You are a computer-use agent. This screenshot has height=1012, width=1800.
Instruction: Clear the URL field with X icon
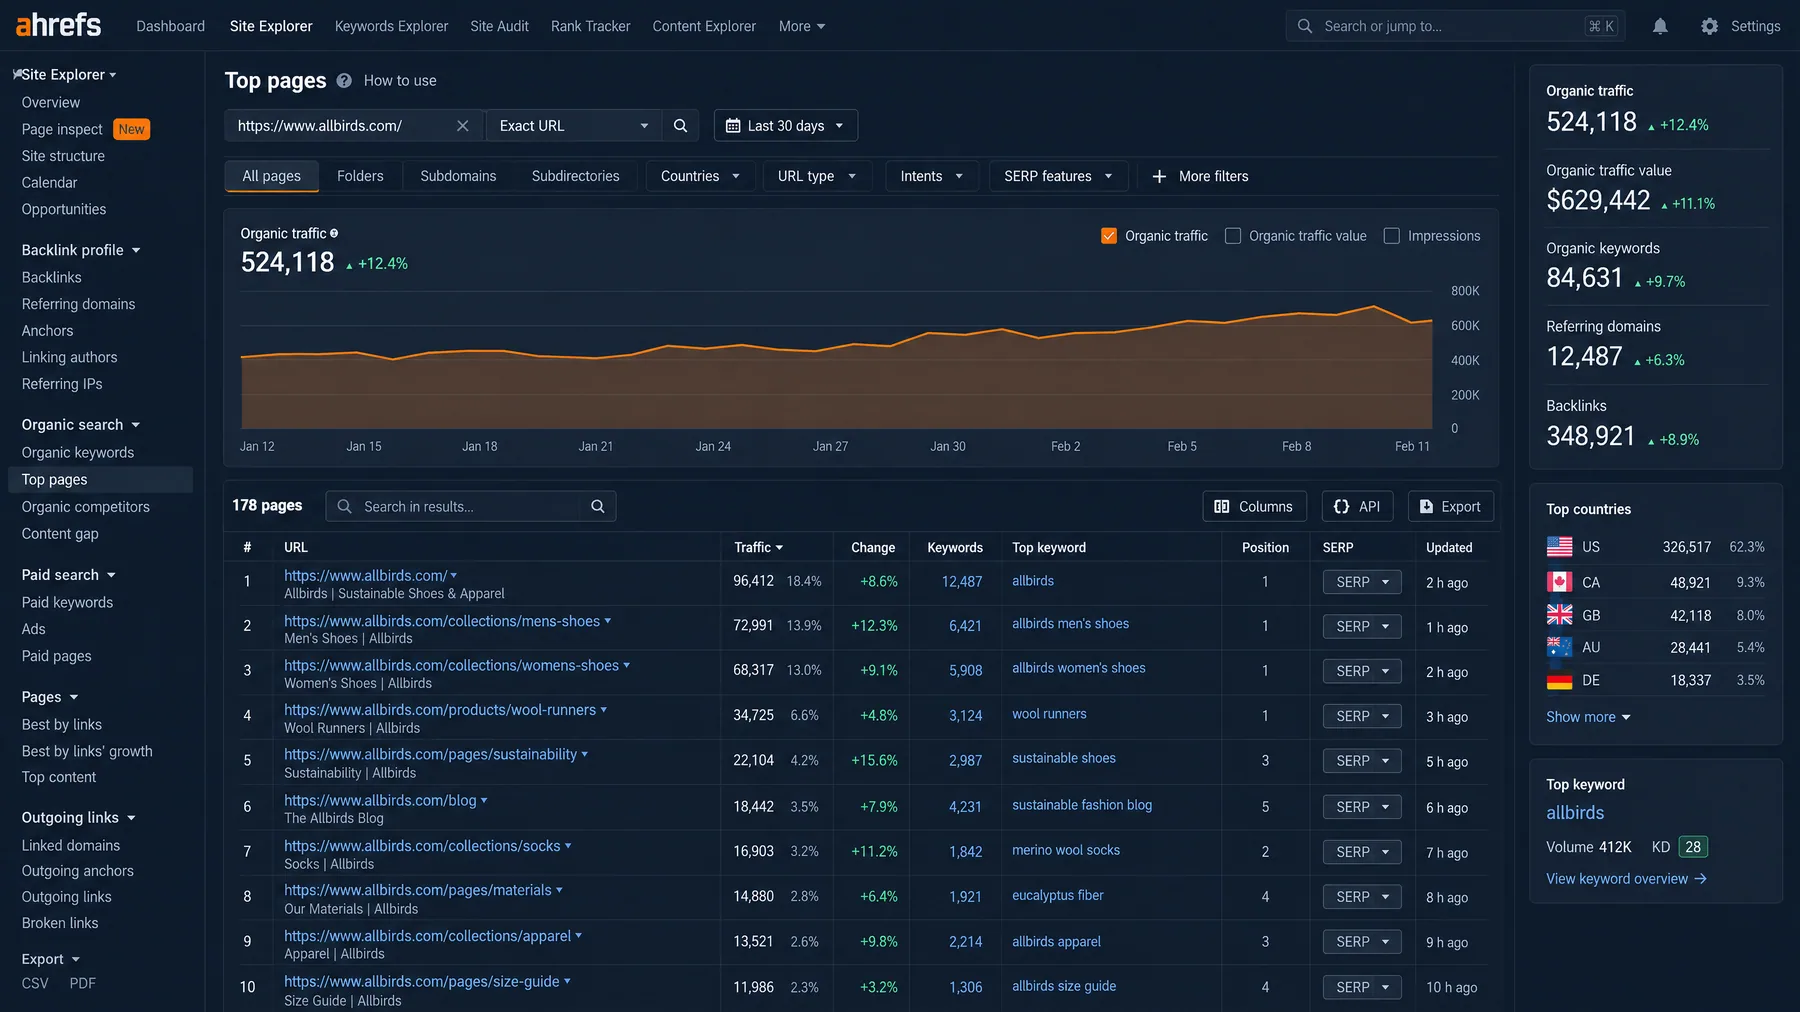(462, 125)
